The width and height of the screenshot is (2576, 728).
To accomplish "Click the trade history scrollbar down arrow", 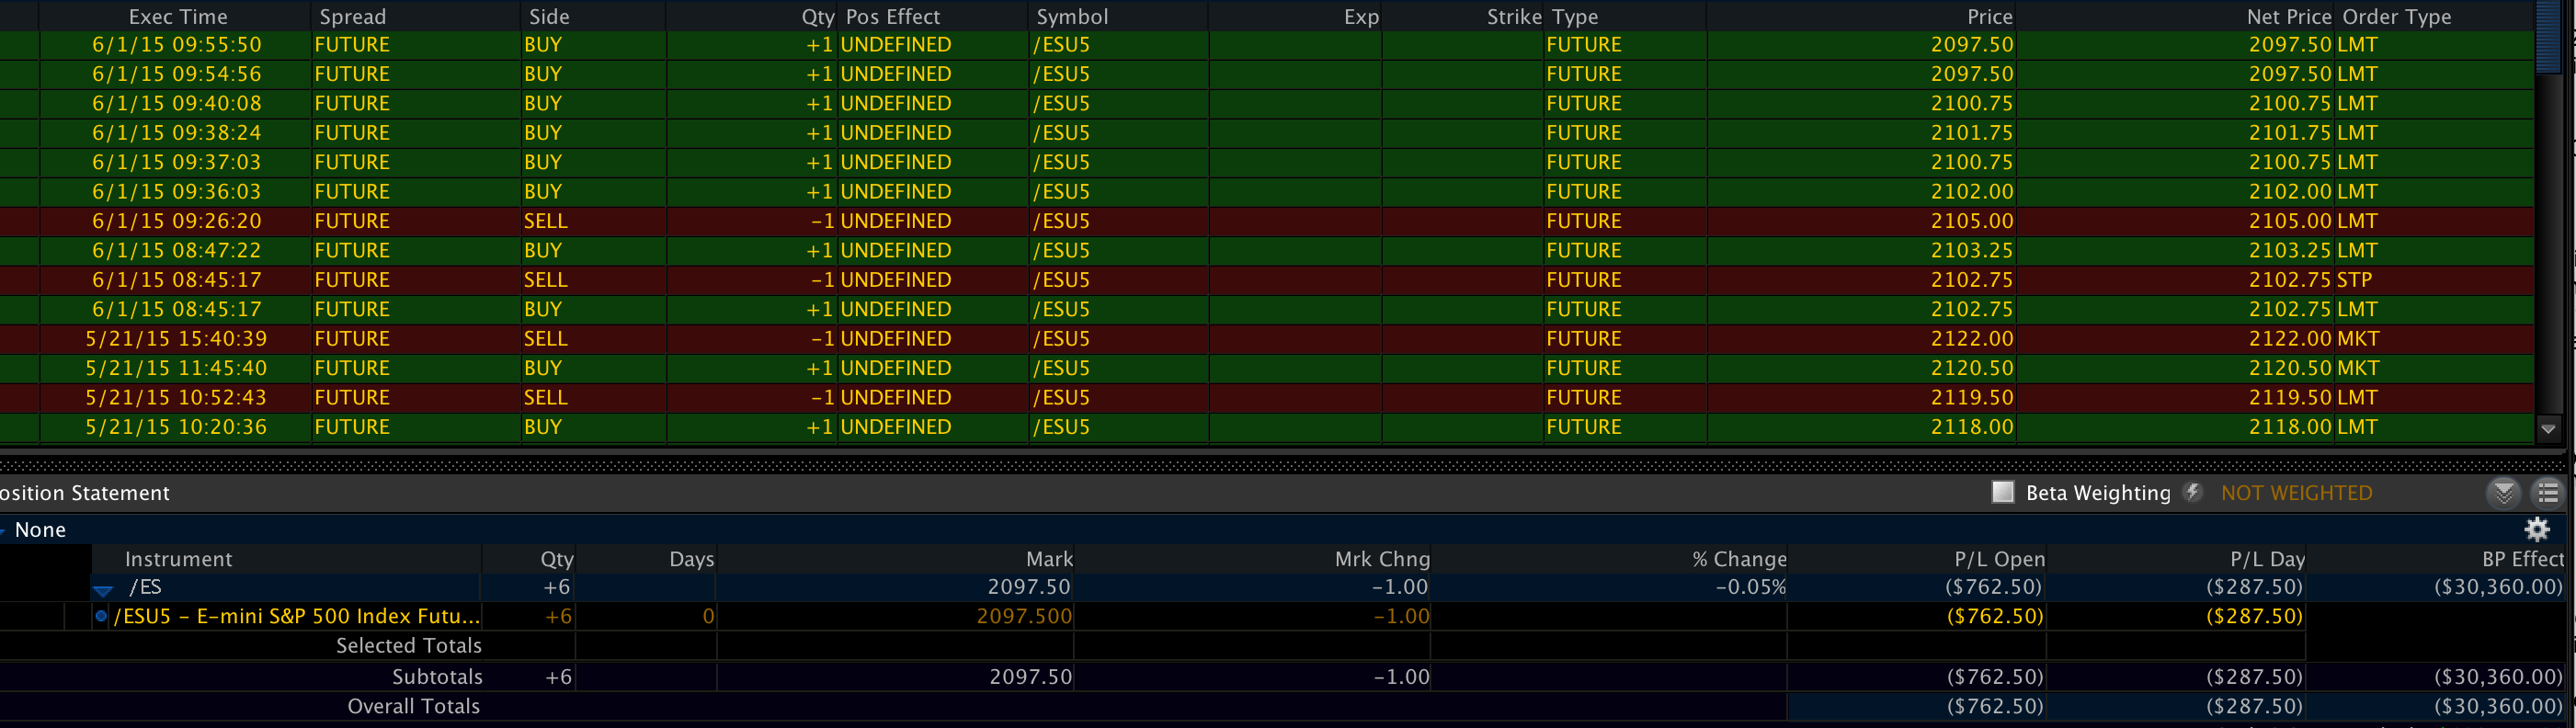I will tap(2548, 429).
